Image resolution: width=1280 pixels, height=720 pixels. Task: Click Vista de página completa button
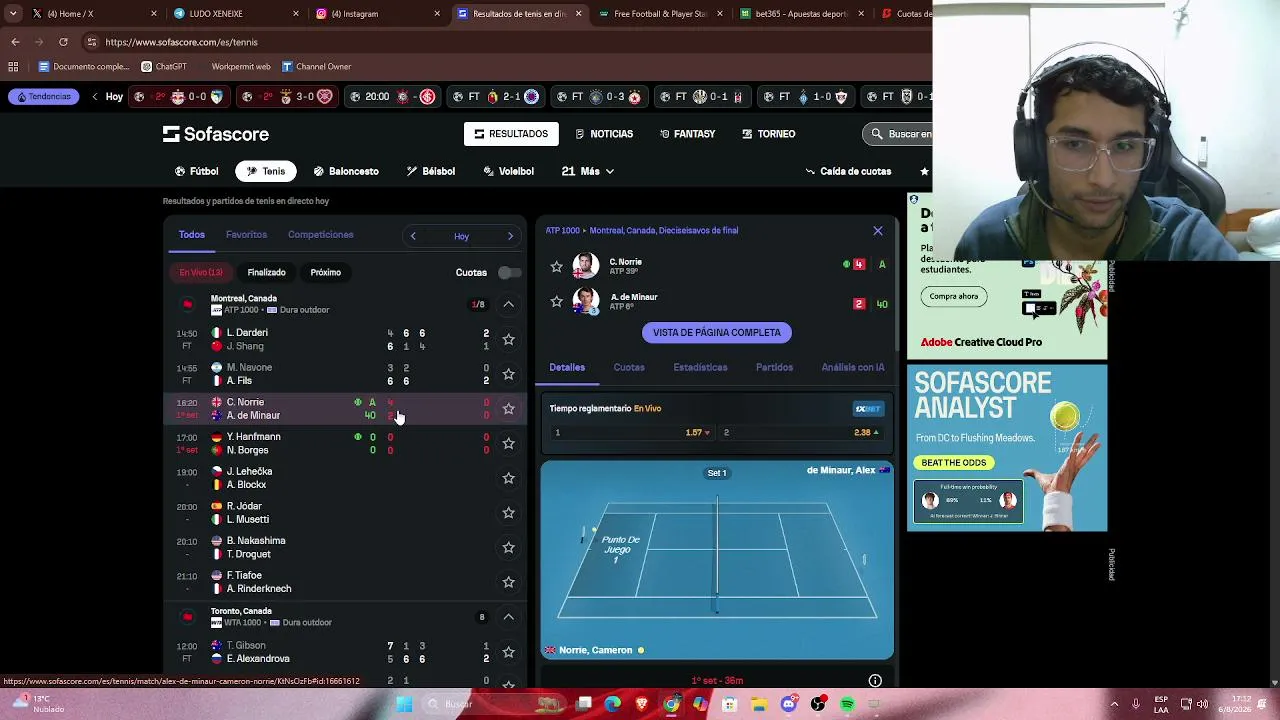717,333
